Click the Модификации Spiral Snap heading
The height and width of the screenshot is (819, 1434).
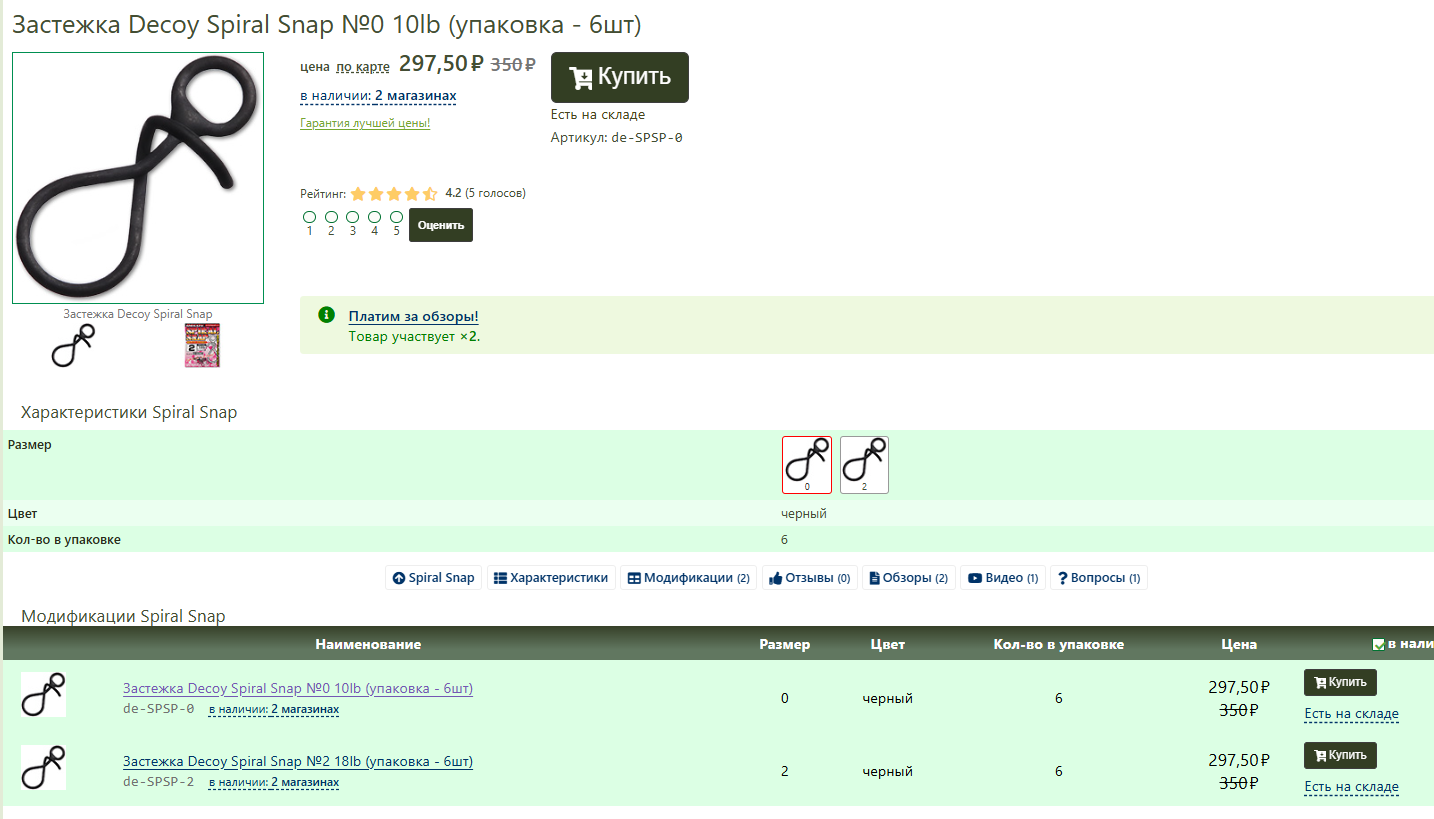tap(123, 616)
